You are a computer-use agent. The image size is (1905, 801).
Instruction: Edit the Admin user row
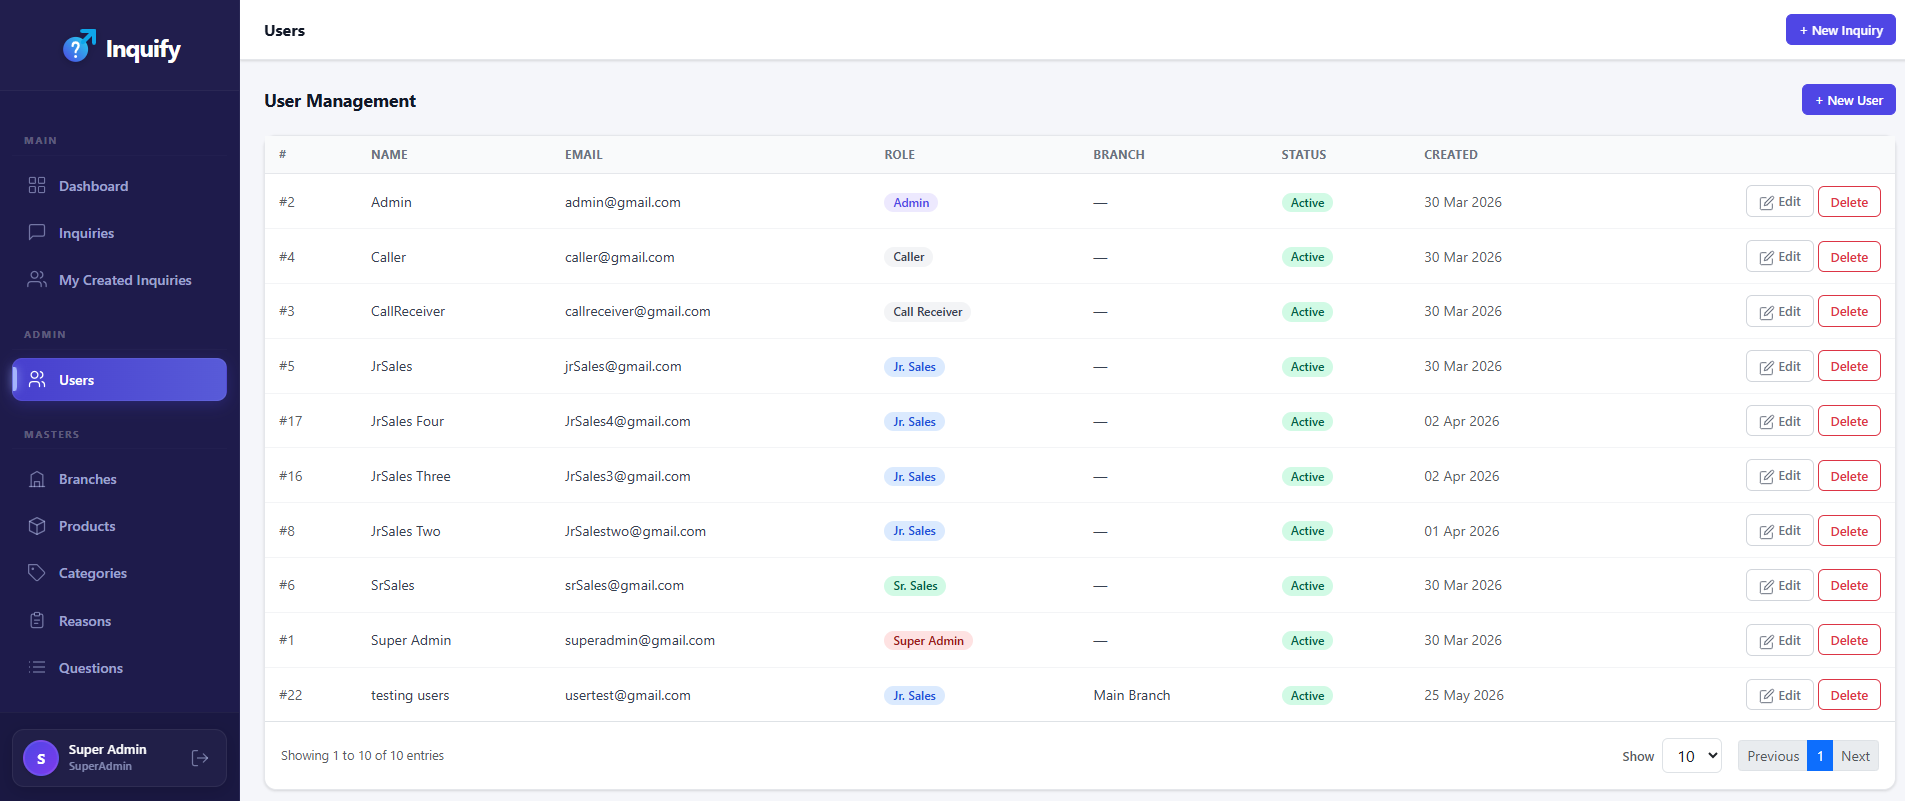pos(1779,202)
